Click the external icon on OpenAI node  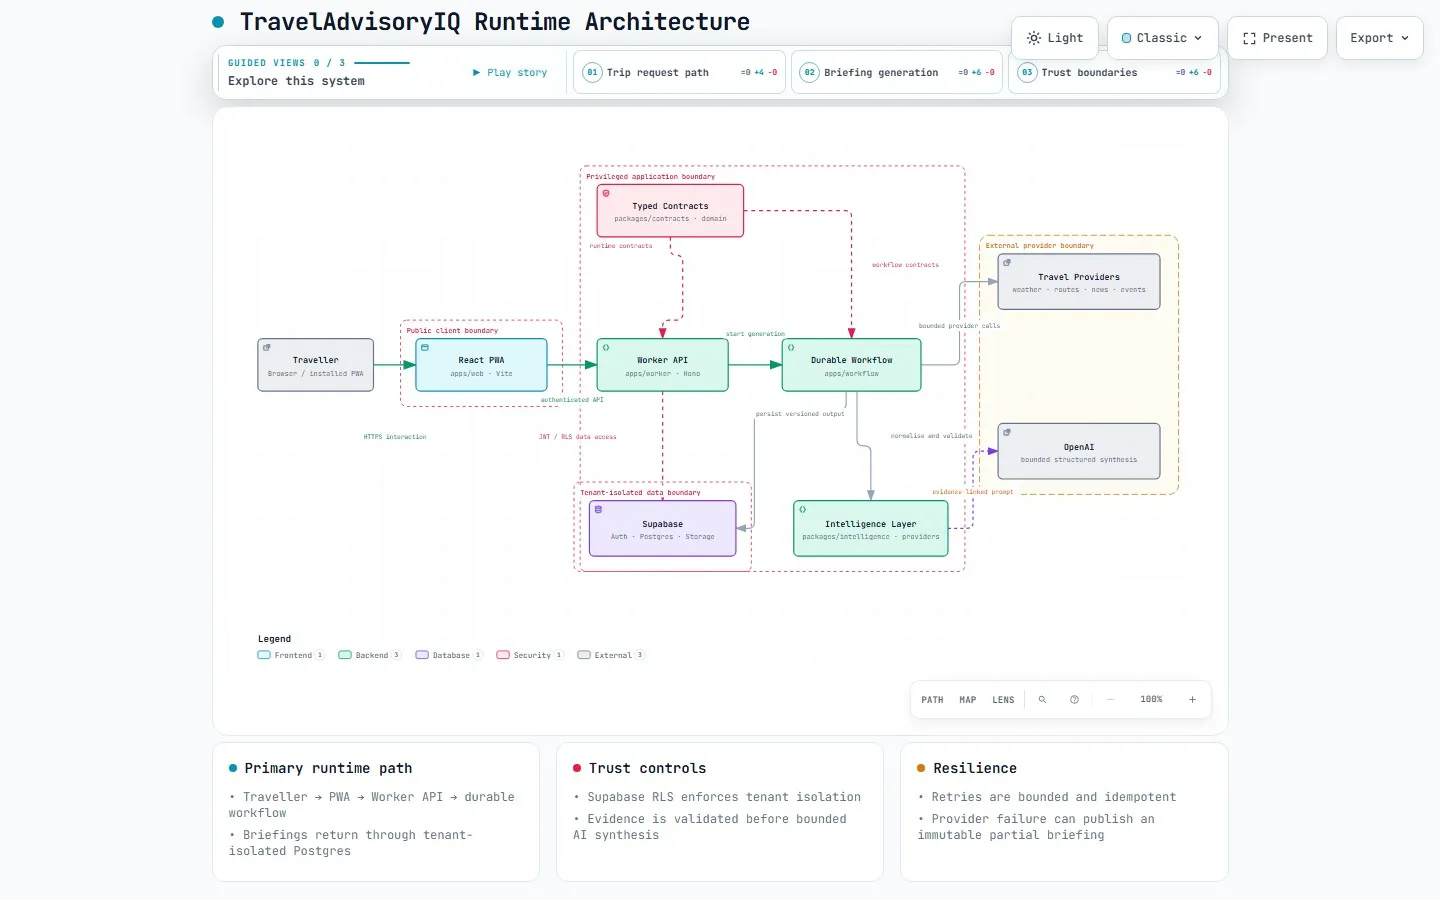tap(1007, 432)
